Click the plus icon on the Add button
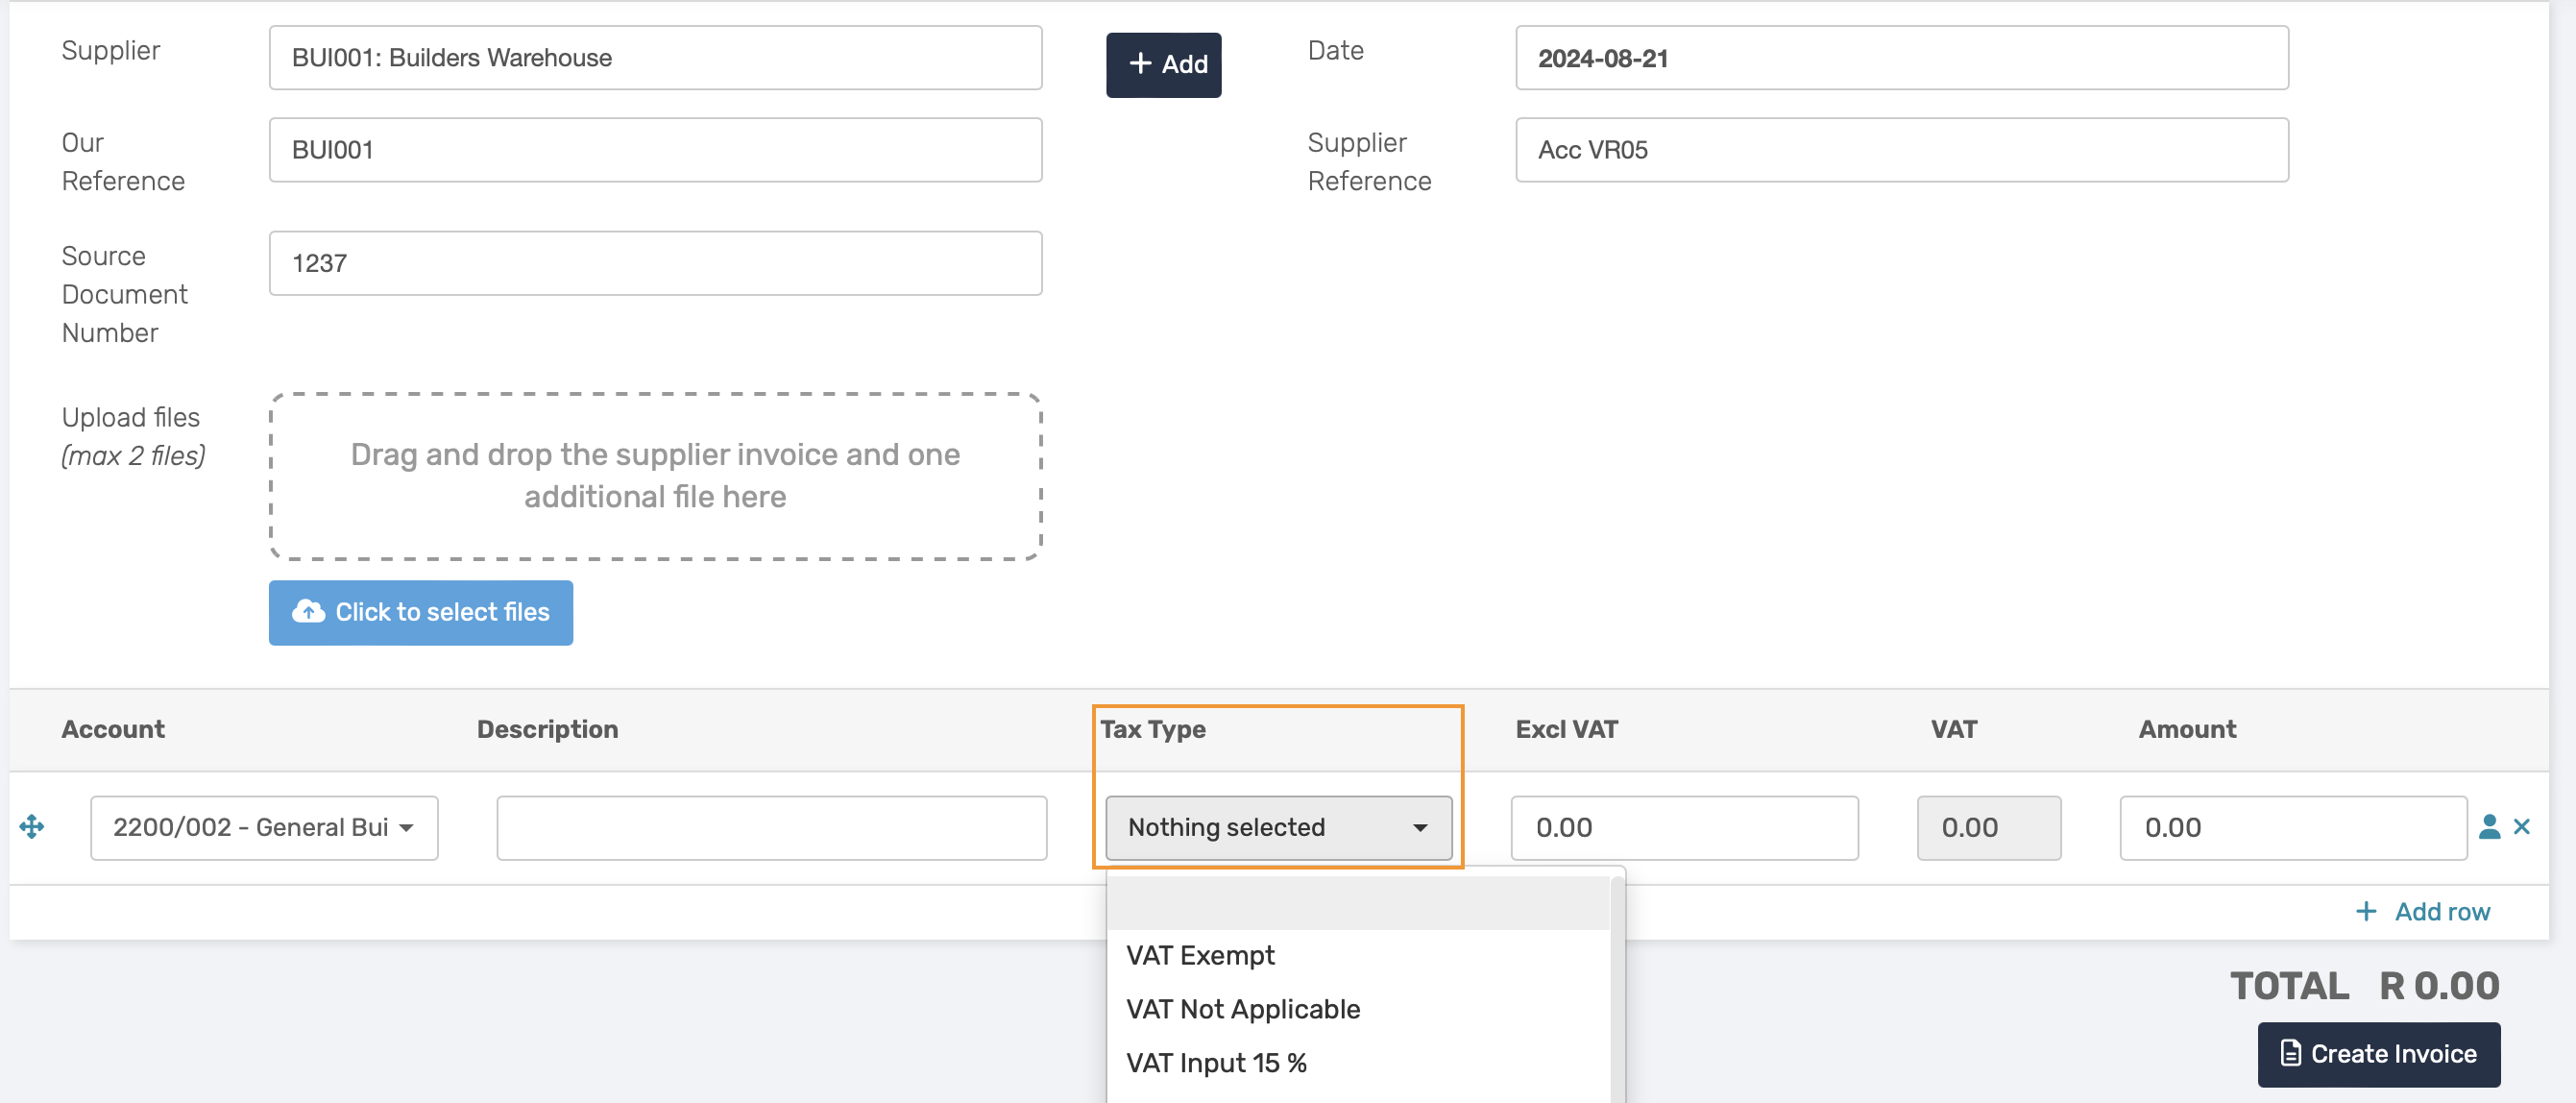2576x1103 pixels. (1140, 64)
